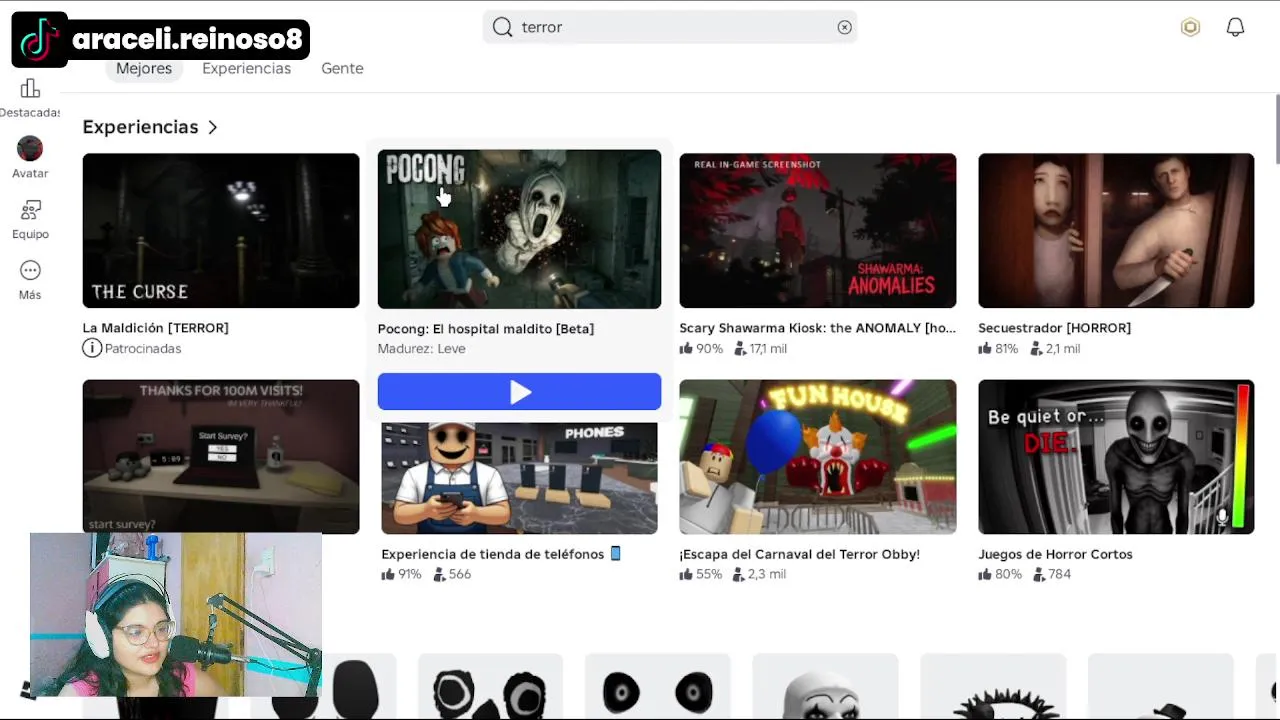The image size is (1280, 720).
Task: Open Destacadas charts icon in sidebar
Action: point(30,89)
